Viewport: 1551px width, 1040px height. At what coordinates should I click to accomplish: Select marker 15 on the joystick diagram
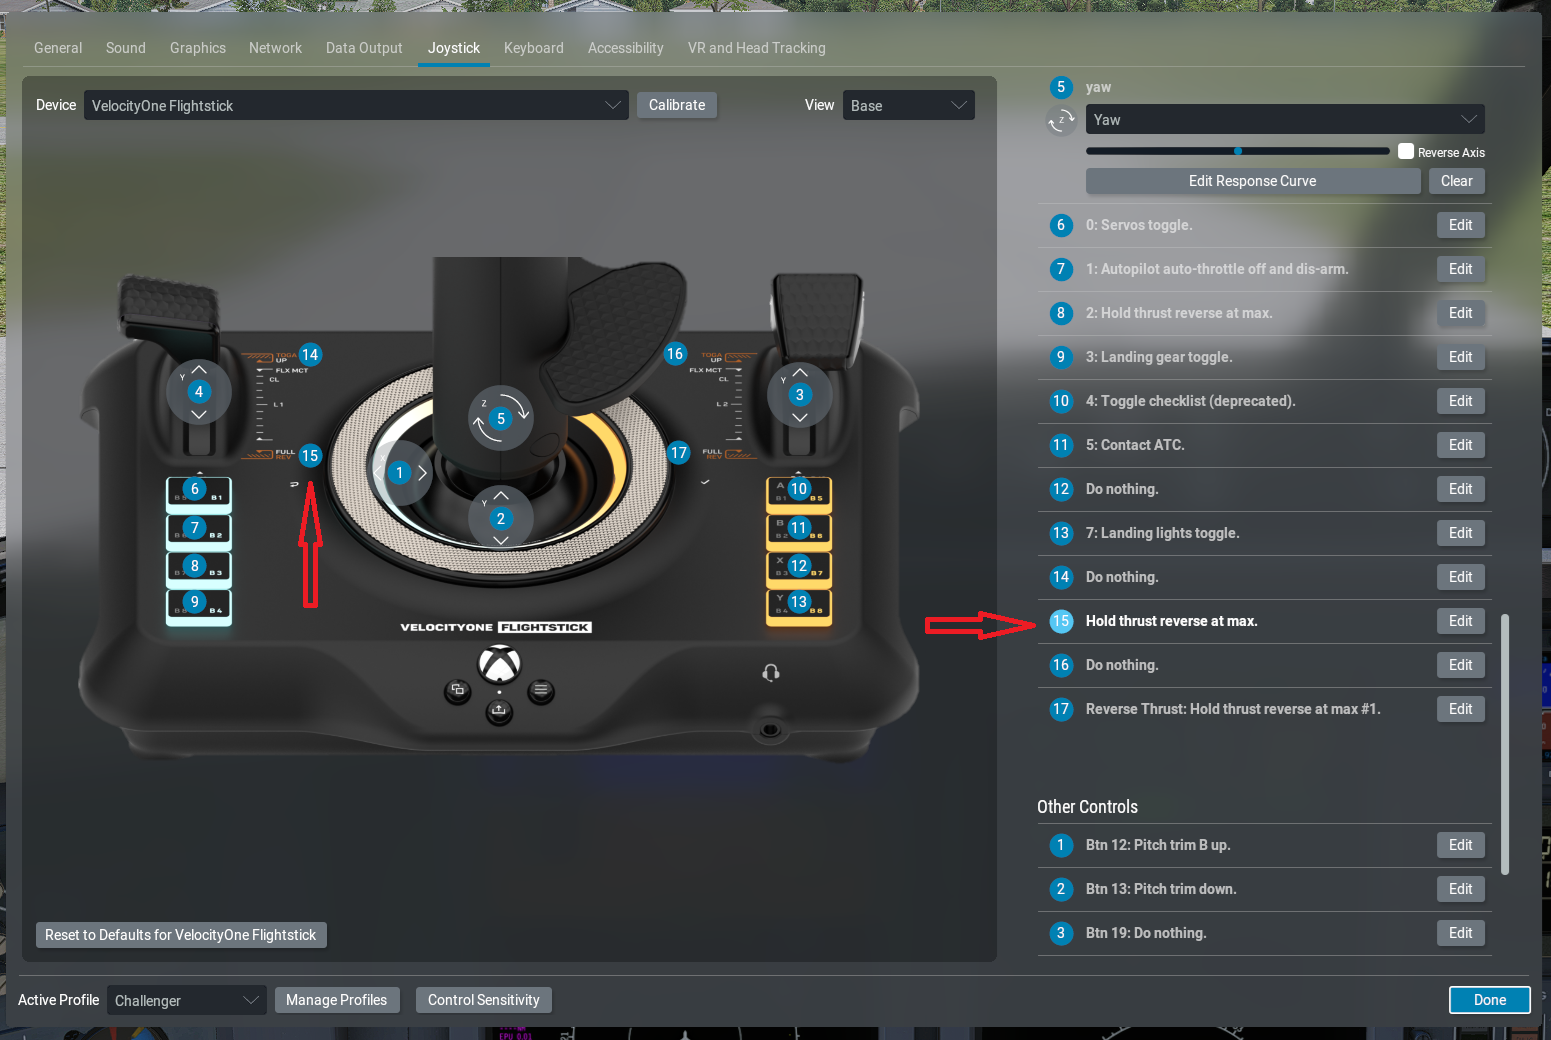point(310,456)
